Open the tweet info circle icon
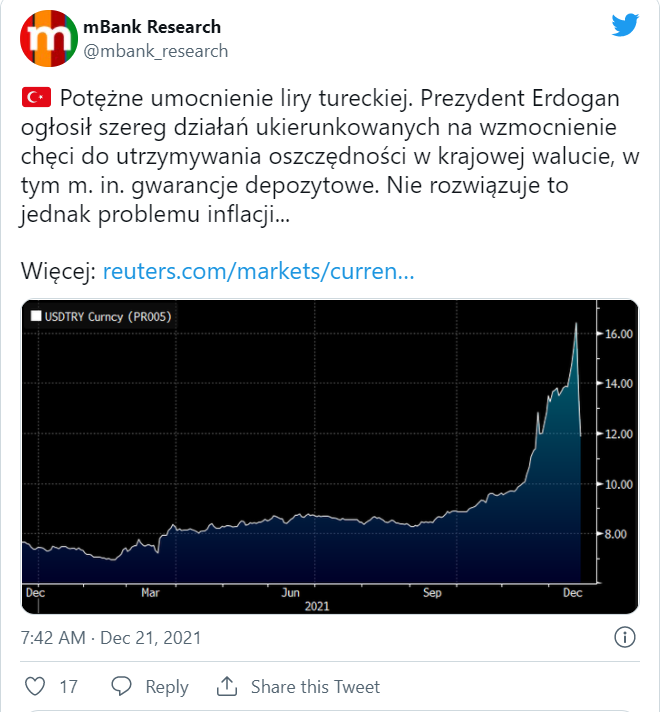The width and height of the screenshot is (662, 712). click(x=626, y=637)
